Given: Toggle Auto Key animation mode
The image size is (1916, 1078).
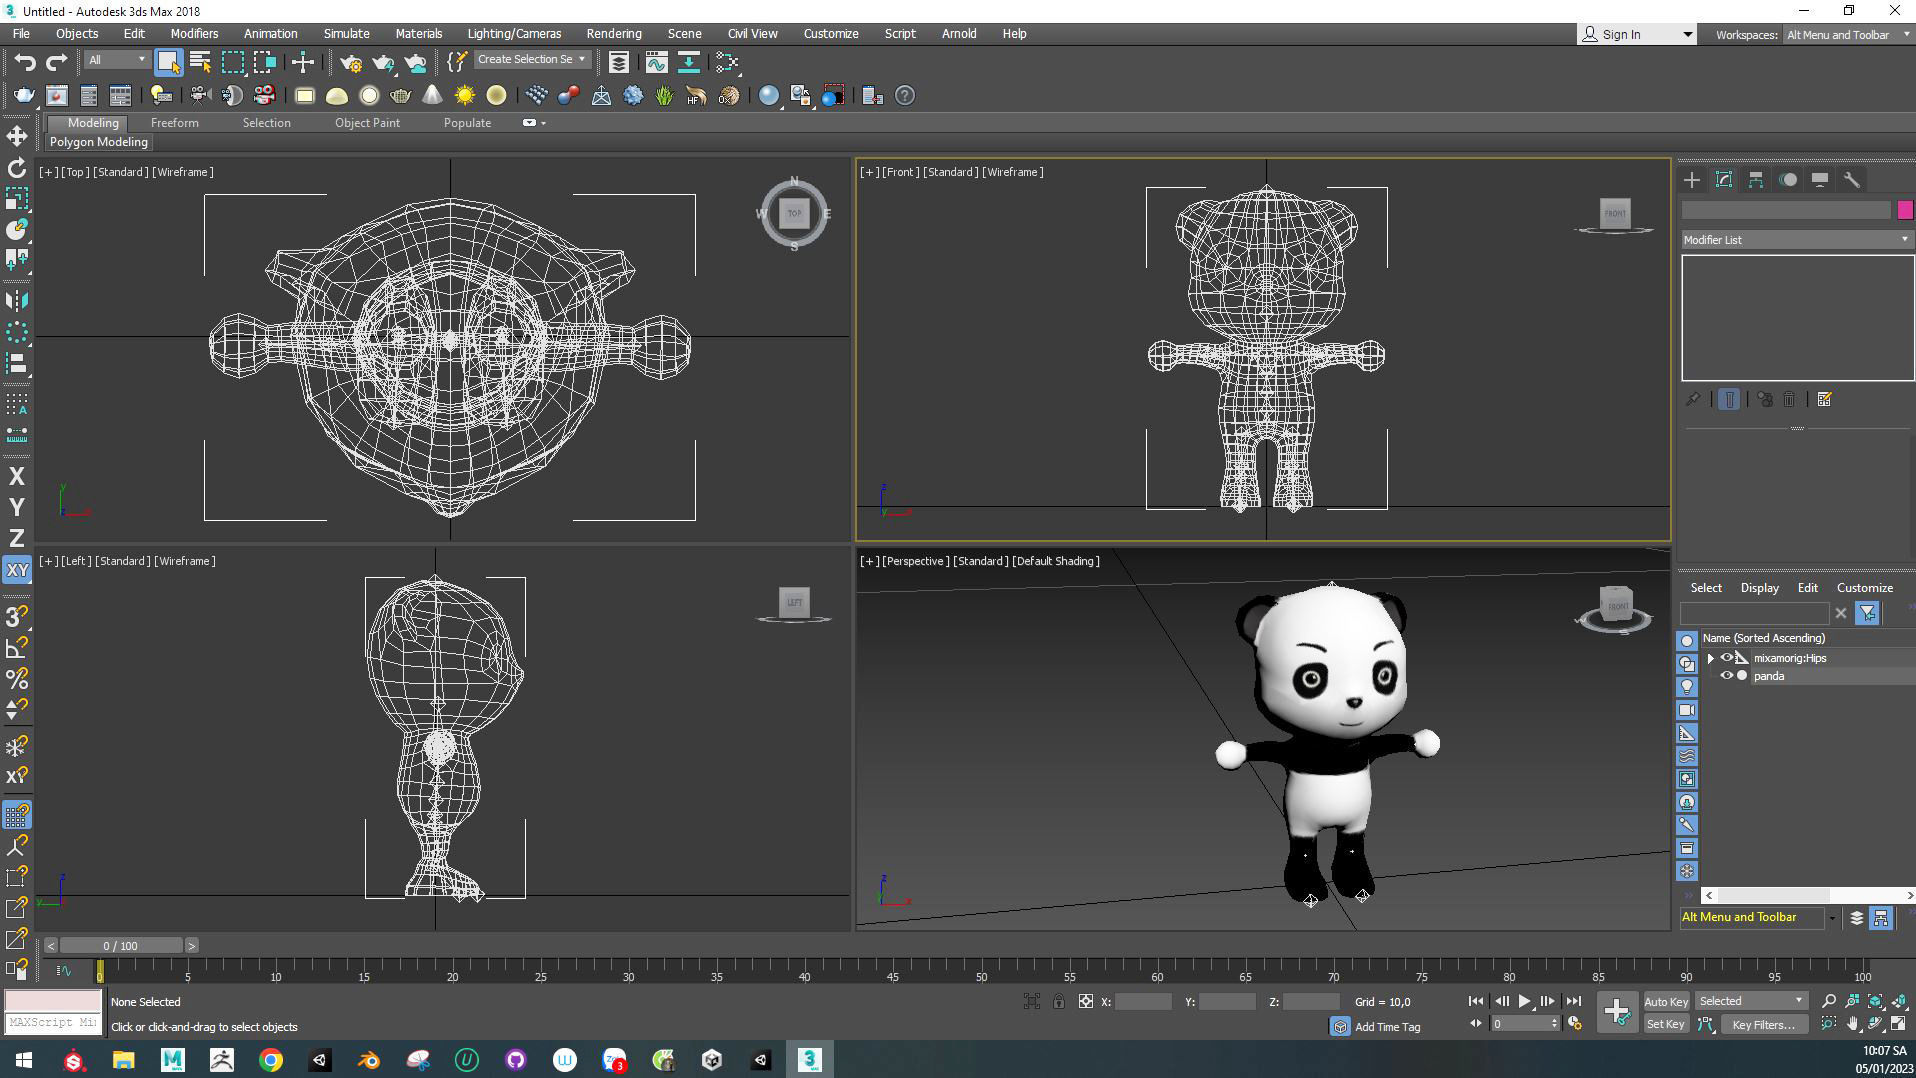Looking at the screenshot, I should coord(1665,1001).
